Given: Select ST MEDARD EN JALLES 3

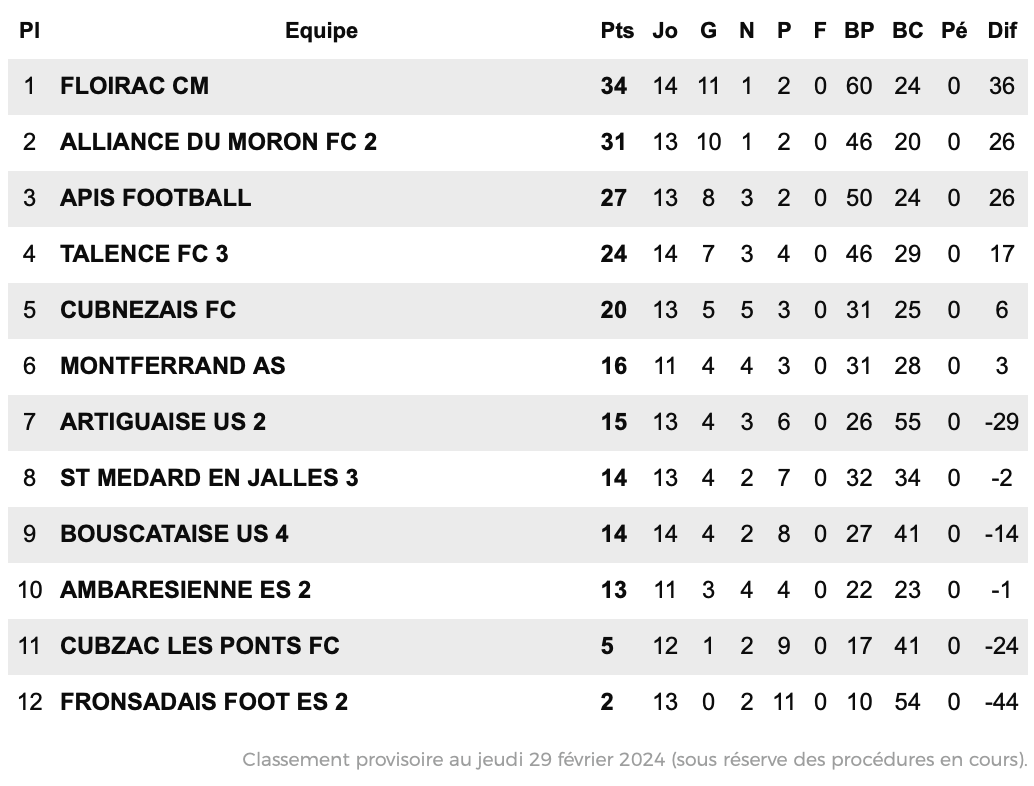Looking at the screenshot, I should pos(209,478).
